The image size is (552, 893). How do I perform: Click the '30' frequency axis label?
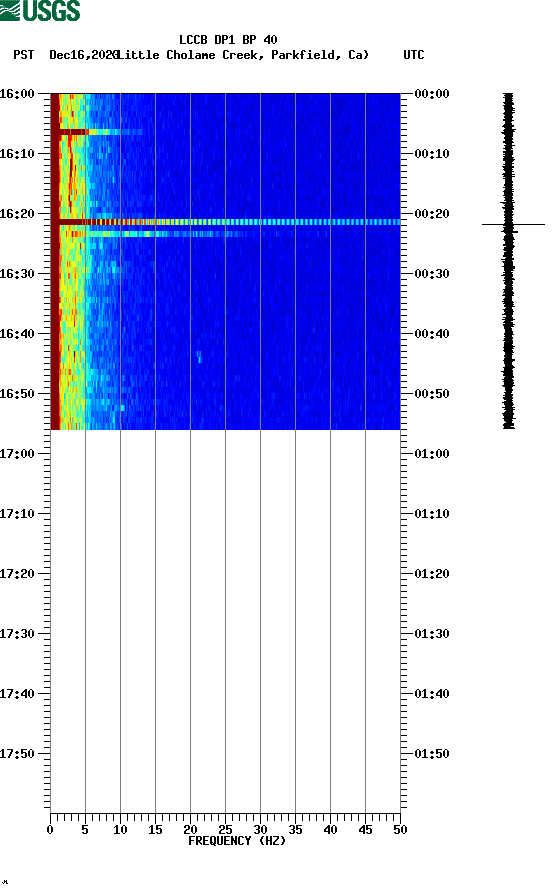260,830
